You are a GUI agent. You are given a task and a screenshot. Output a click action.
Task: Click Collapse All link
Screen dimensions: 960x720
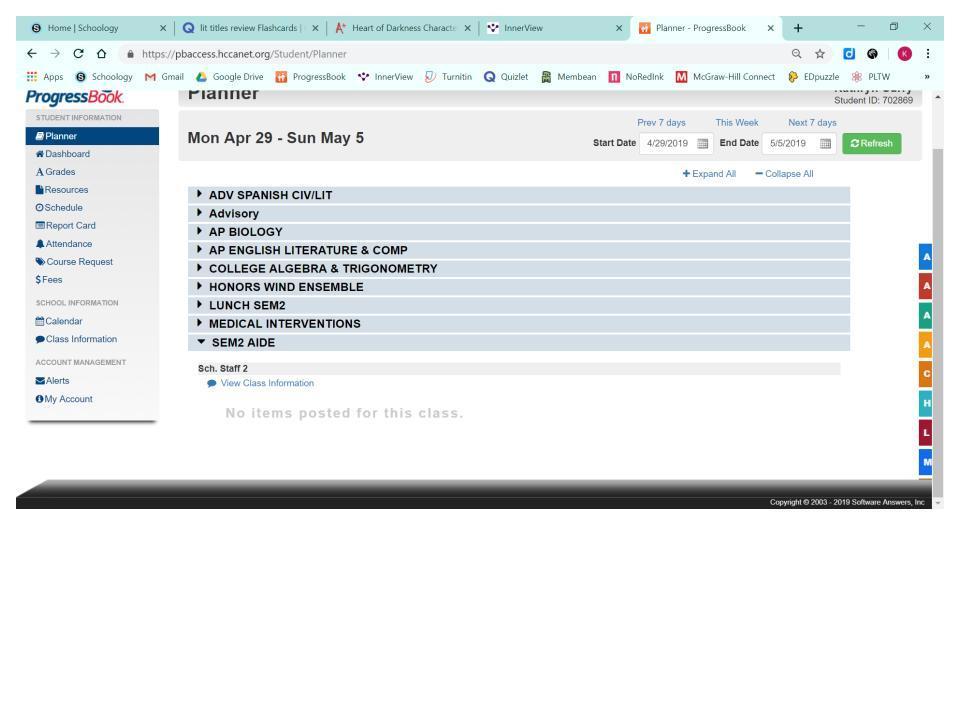pyautogui.click(x=784, y=174)
